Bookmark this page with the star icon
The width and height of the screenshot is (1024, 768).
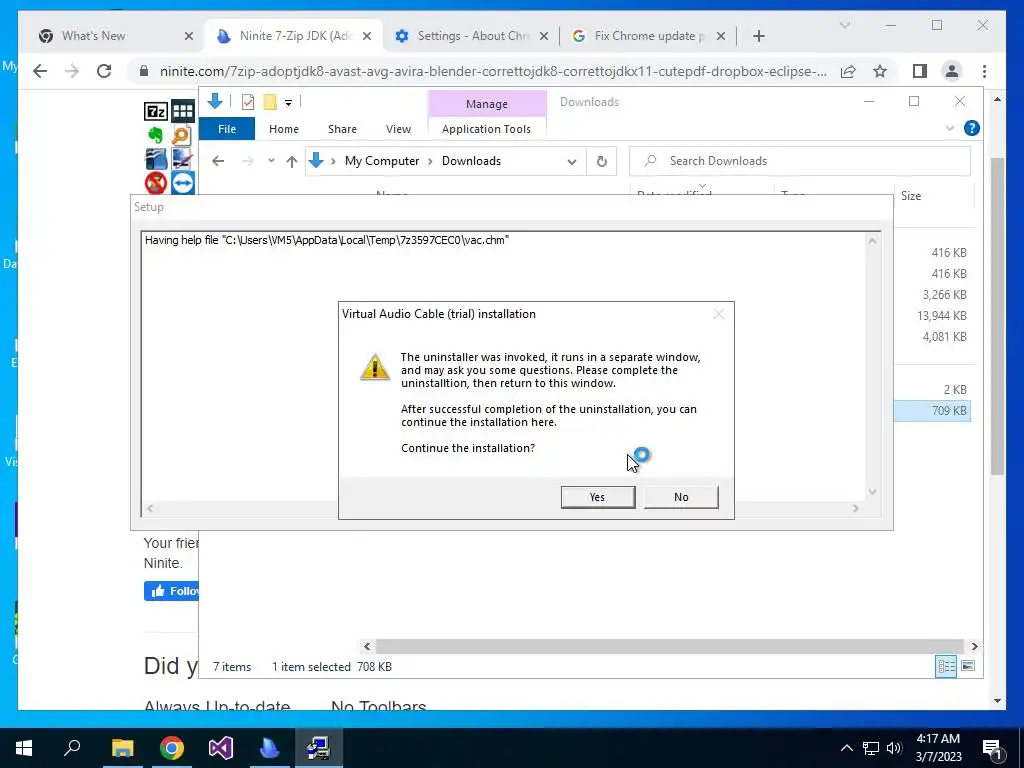(880, 71)
